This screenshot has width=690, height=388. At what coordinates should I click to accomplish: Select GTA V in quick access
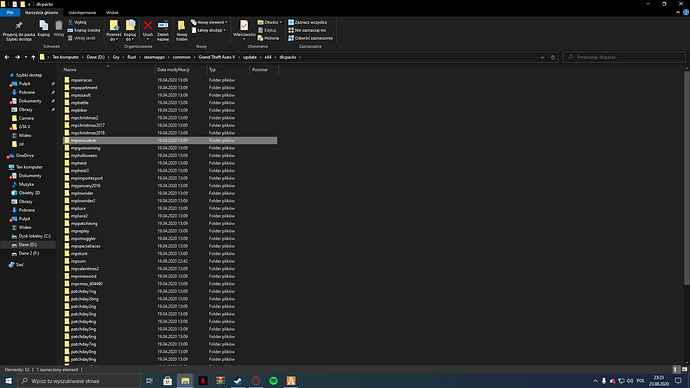(24, 127)
